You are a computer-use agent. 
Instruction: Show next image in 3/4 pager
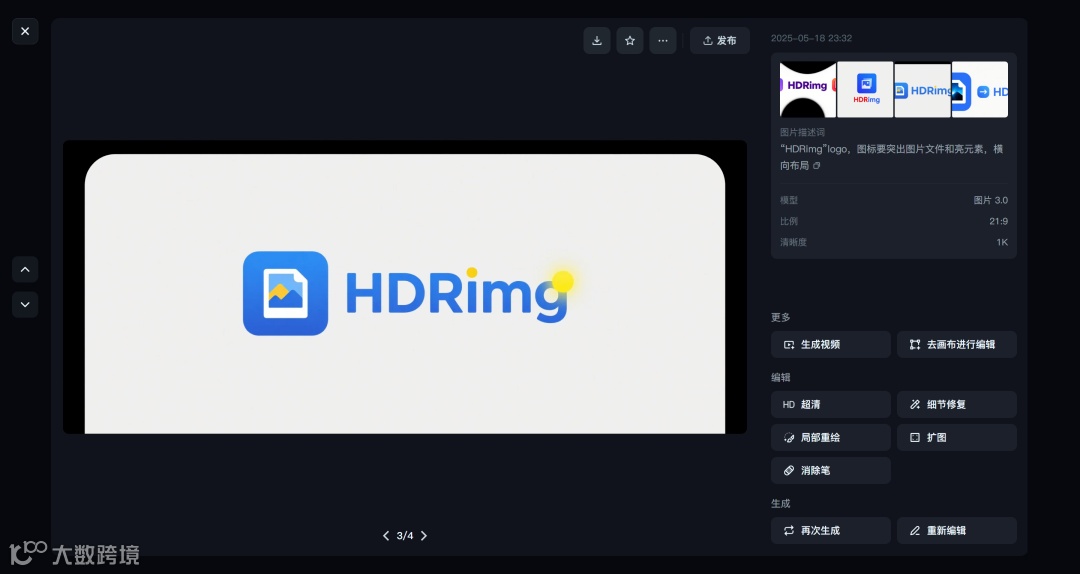pyautogui.click(x=424, y=536)
